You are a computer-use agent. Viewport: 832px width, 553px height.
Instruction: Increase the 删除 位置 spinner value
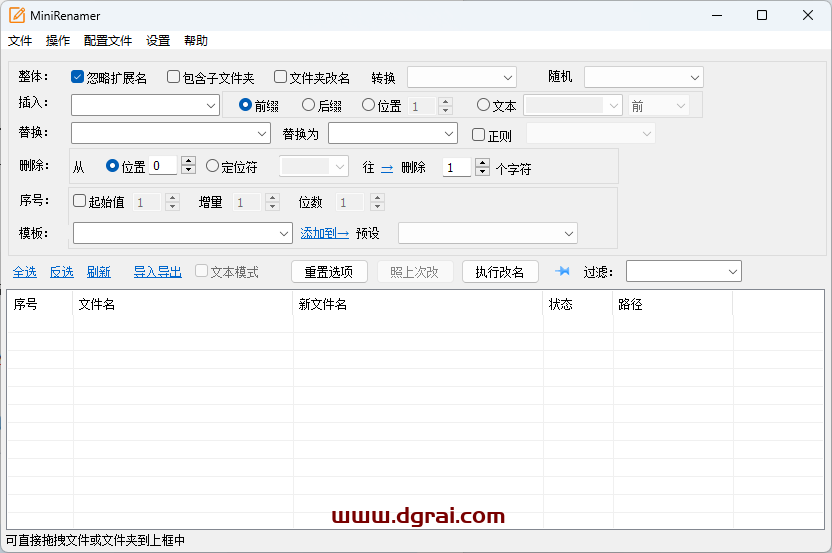(188, 161)
